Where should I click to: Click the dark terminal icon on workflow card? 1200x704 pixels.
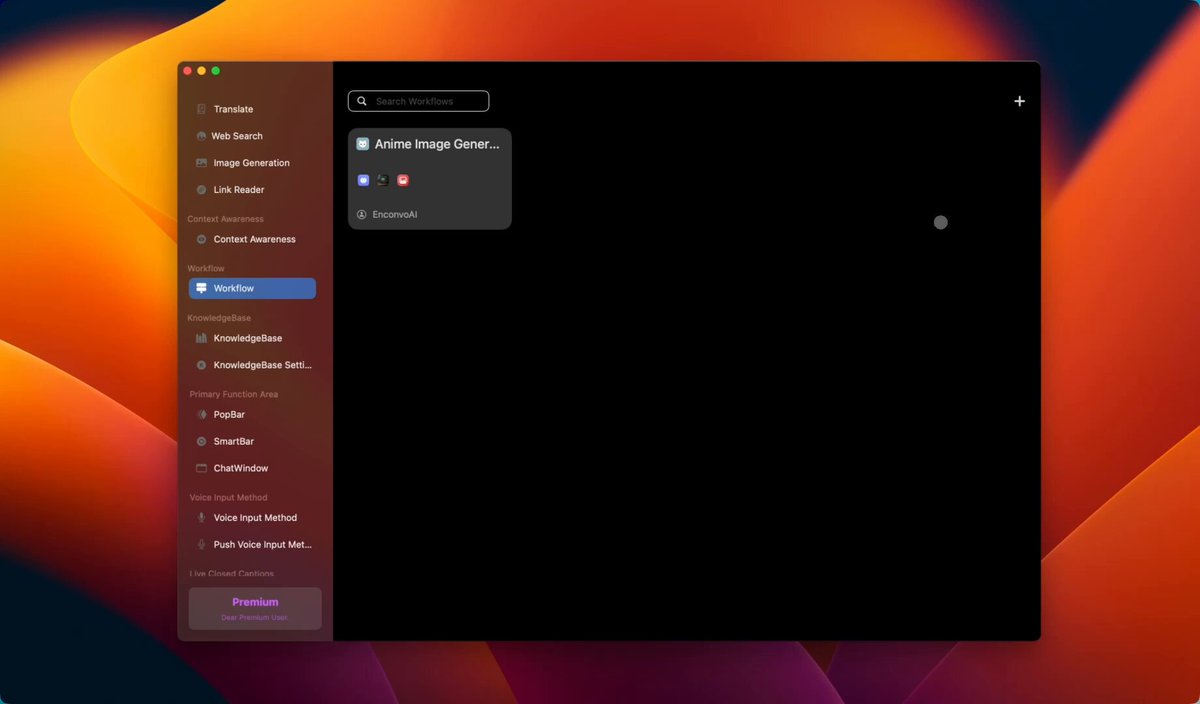383,180
